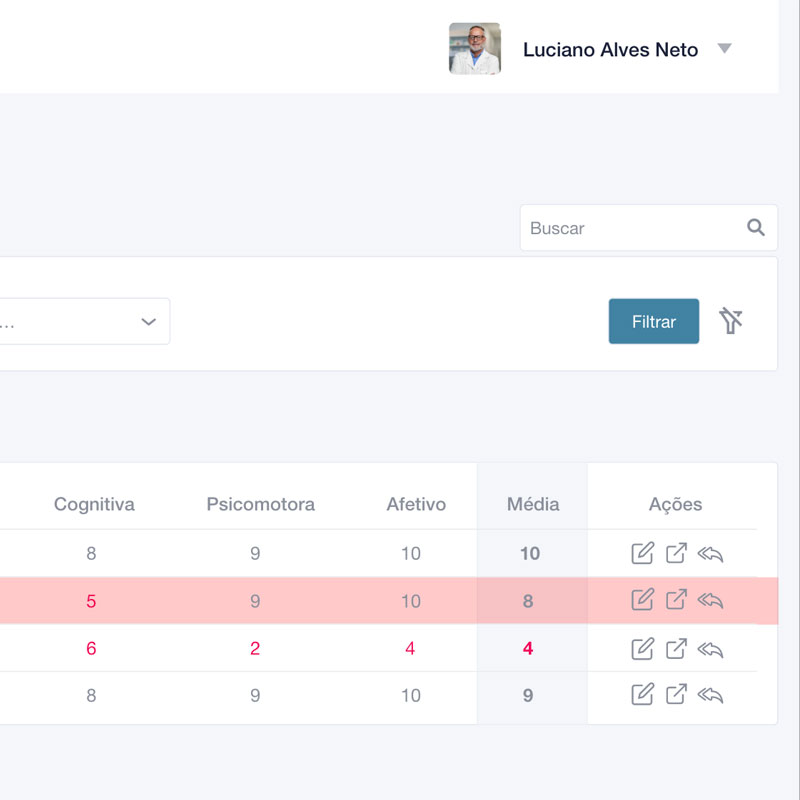
Task: Click reply-all icon in first row
Action: pos(711,553)
